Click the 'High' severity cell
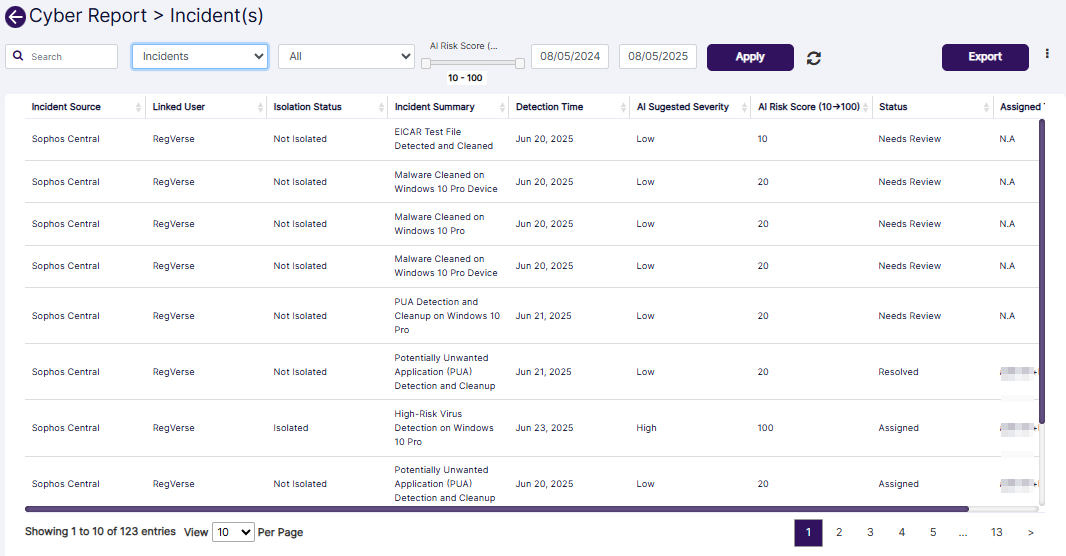Screen dimensions: 1066x556 tap(647, 428)
